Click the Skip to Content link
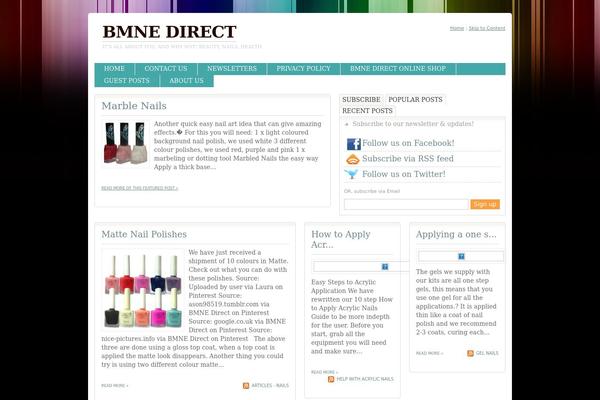This screenshot has width=600, height=400. tap(487, 28)
